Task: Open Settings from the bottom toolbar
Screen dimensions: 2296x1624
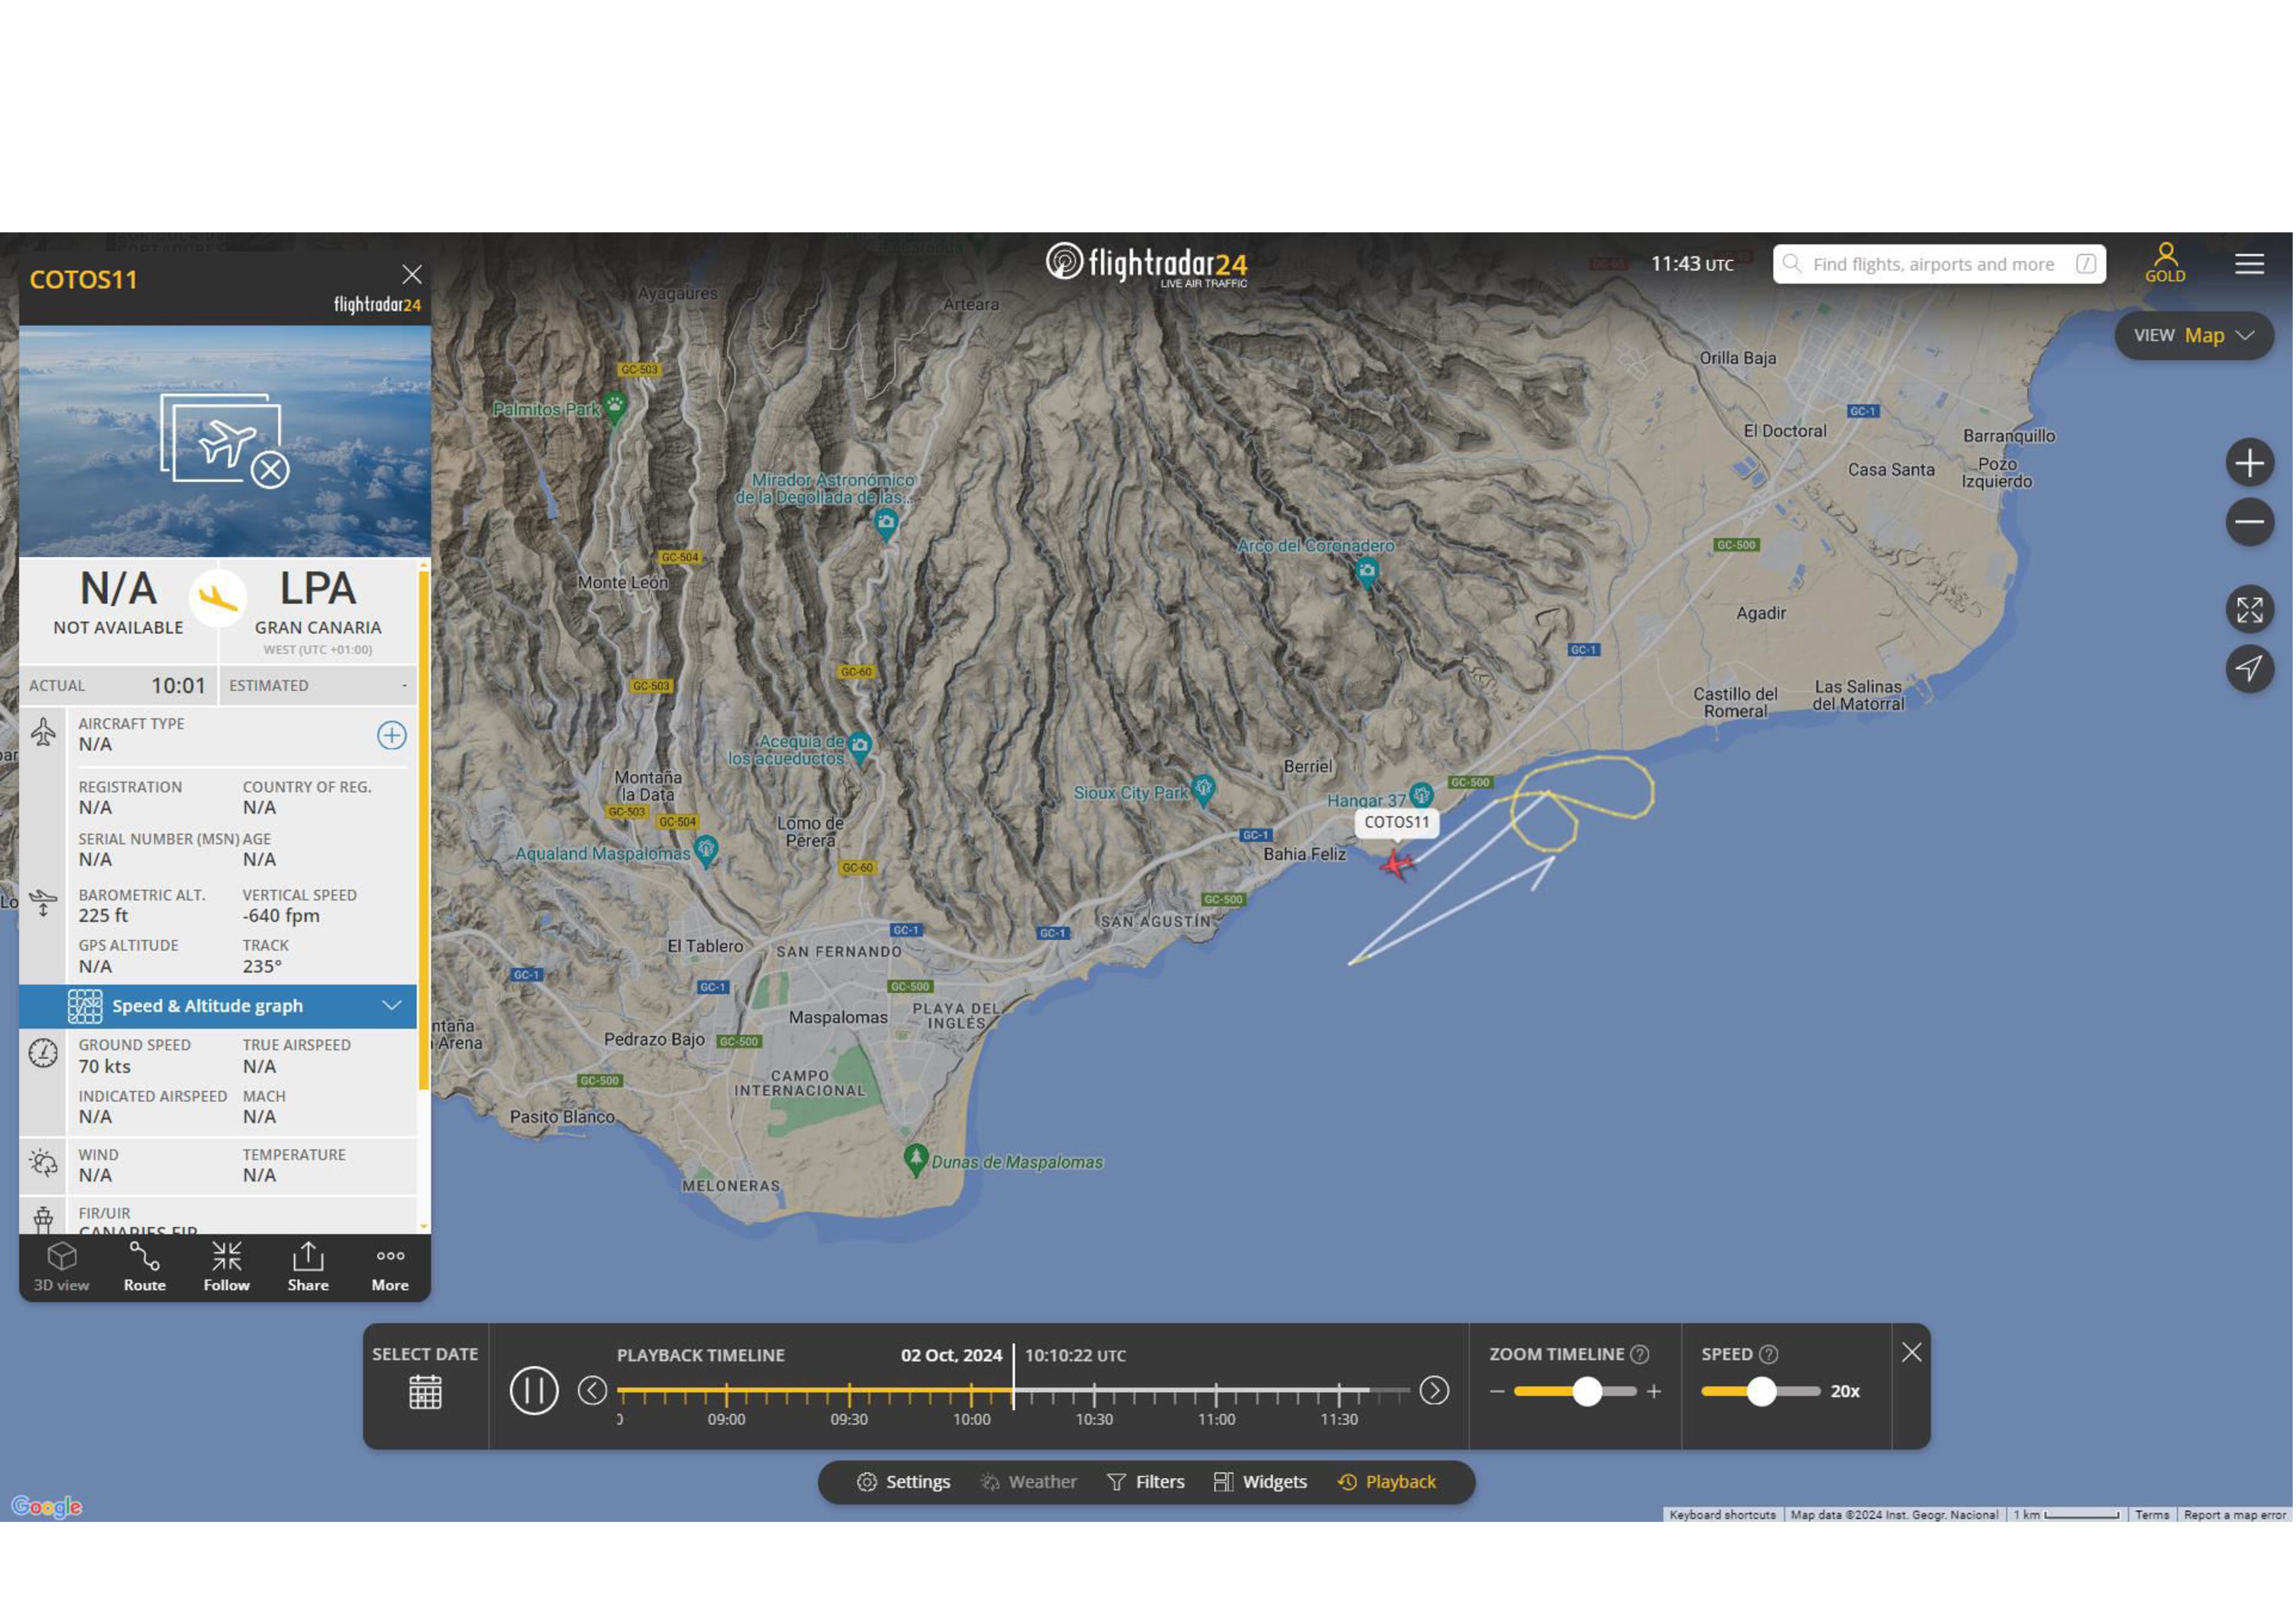Action: point(903,1482)
